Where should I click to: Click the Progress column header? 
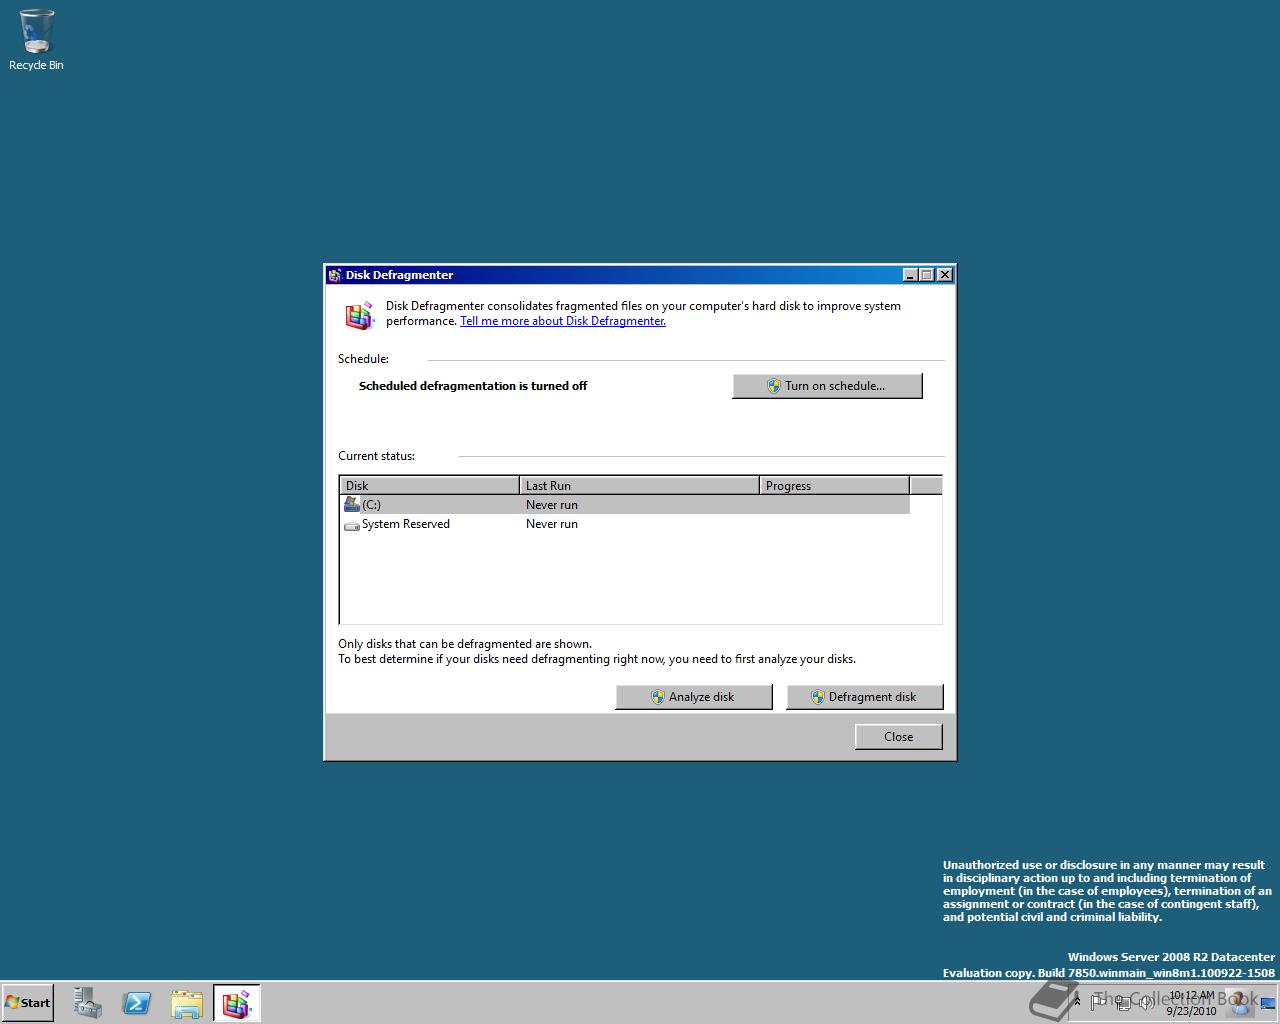click(834, 486)
